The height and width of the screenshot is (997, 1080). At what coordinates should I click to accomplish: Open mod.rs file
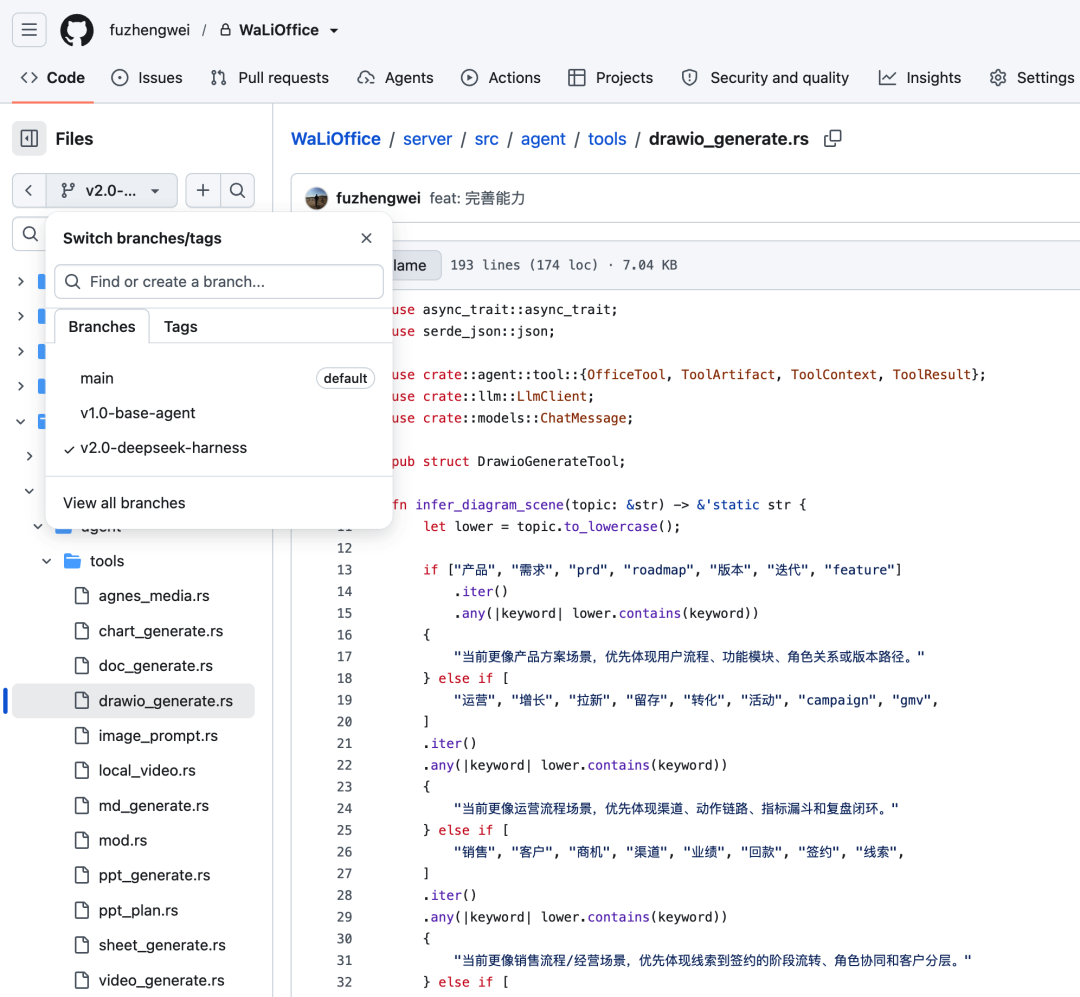coord(123,841)
